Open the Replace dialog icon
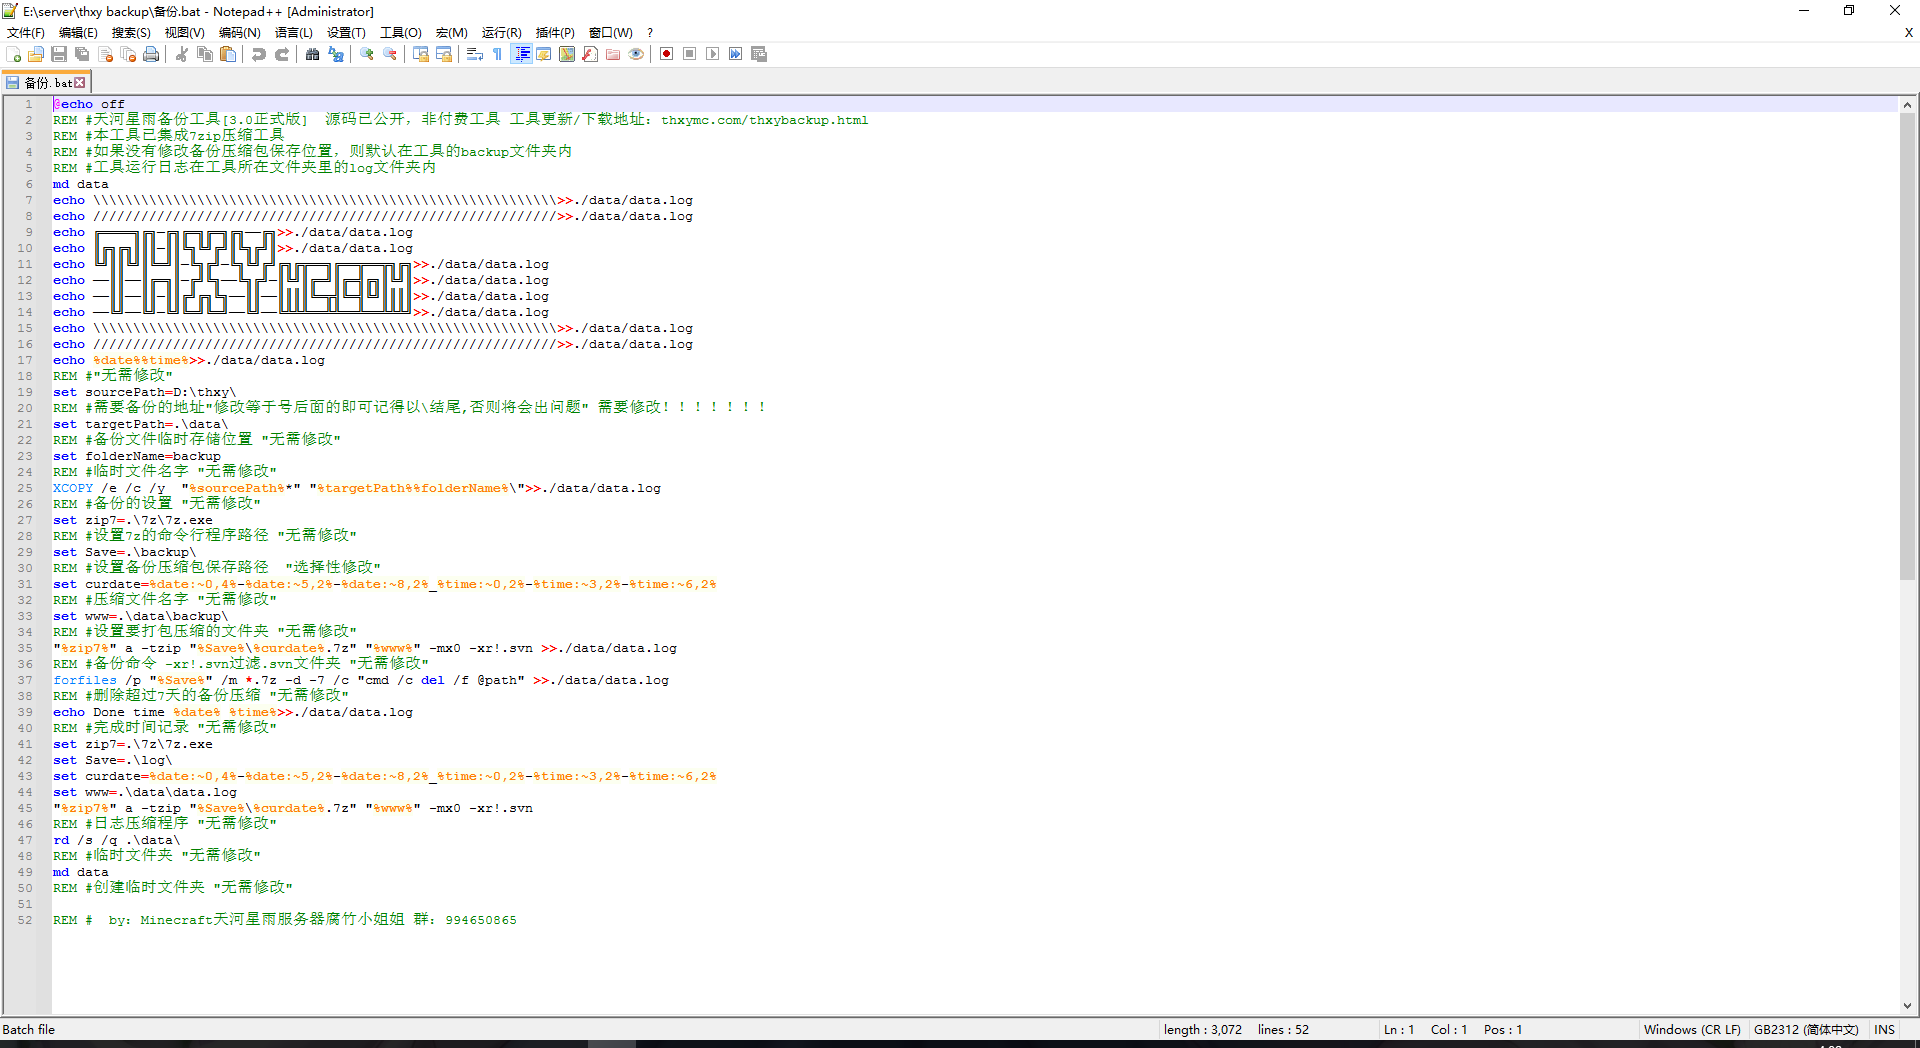The height and width of the screenshot is (1048, 1920). click(336, 54)
